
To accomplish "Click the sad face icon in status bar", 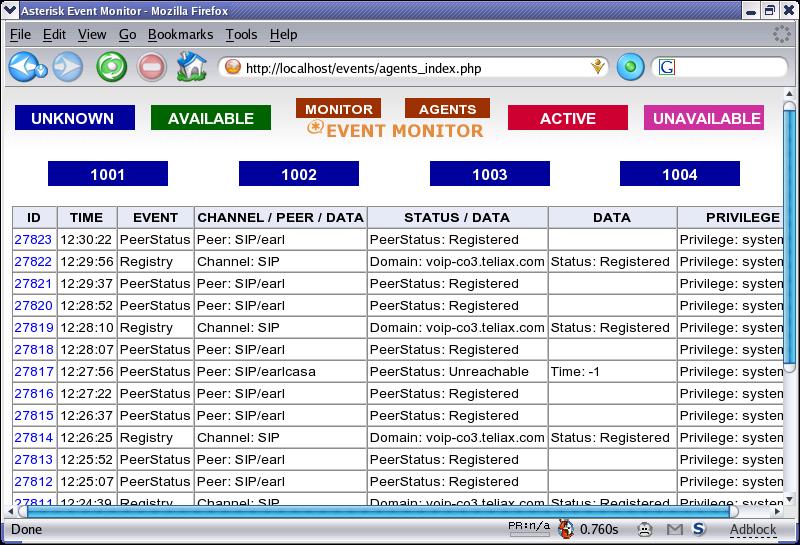I will coord(646,529).
